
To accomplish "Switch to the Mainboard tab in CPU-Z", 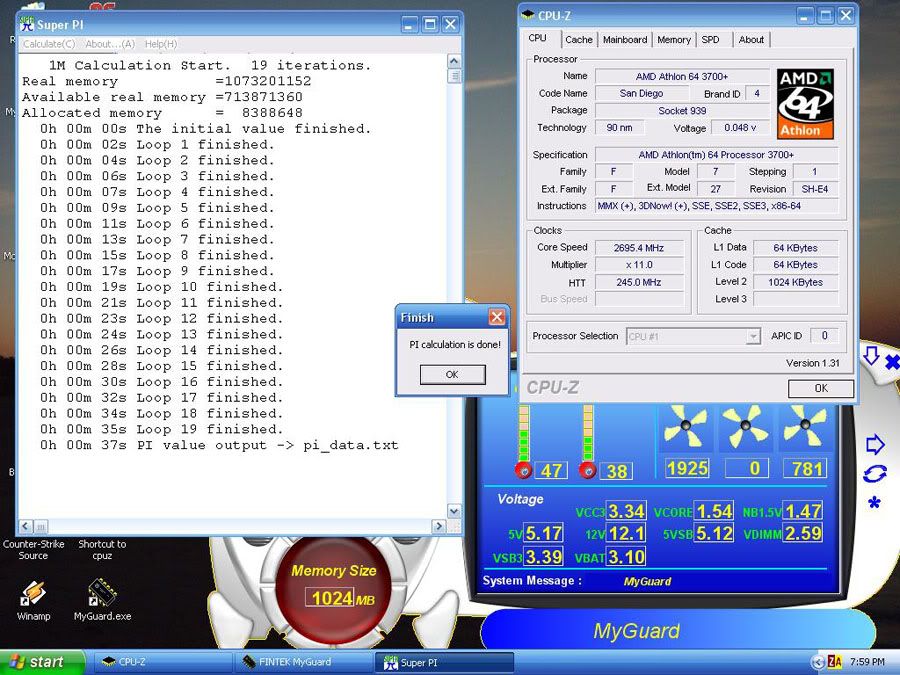I will 625,40.
